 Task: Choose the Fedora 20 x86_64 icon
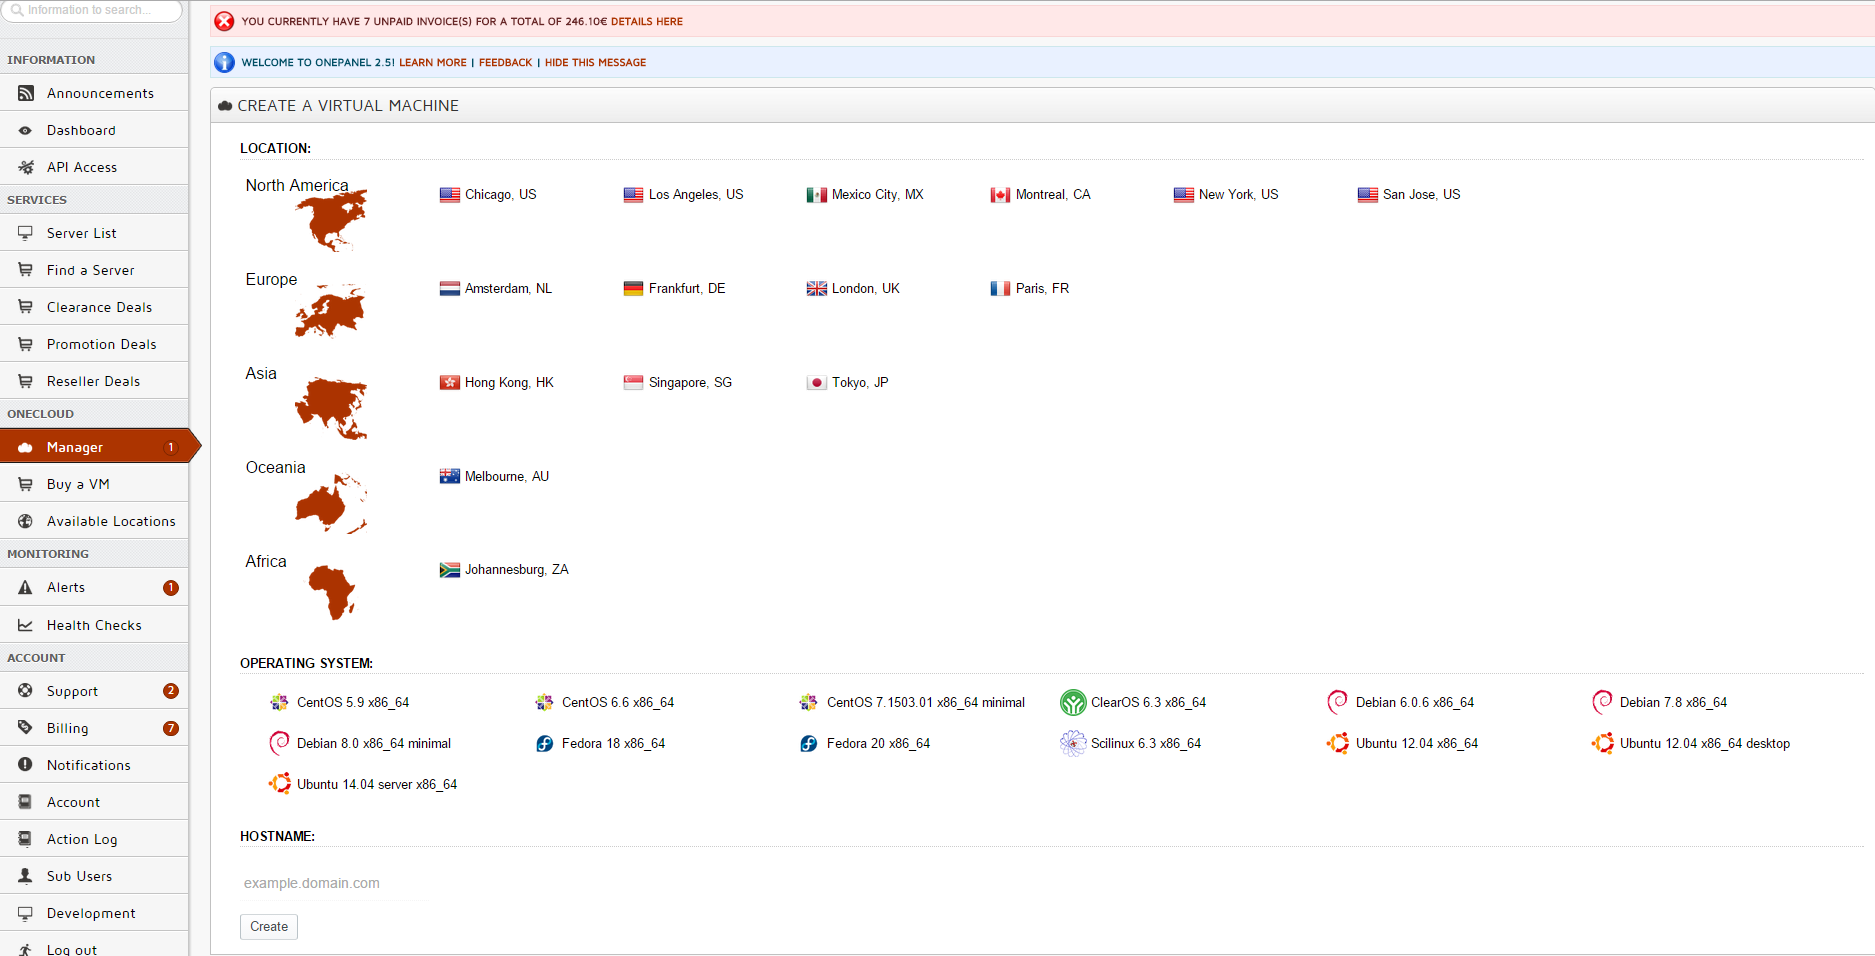809,744
